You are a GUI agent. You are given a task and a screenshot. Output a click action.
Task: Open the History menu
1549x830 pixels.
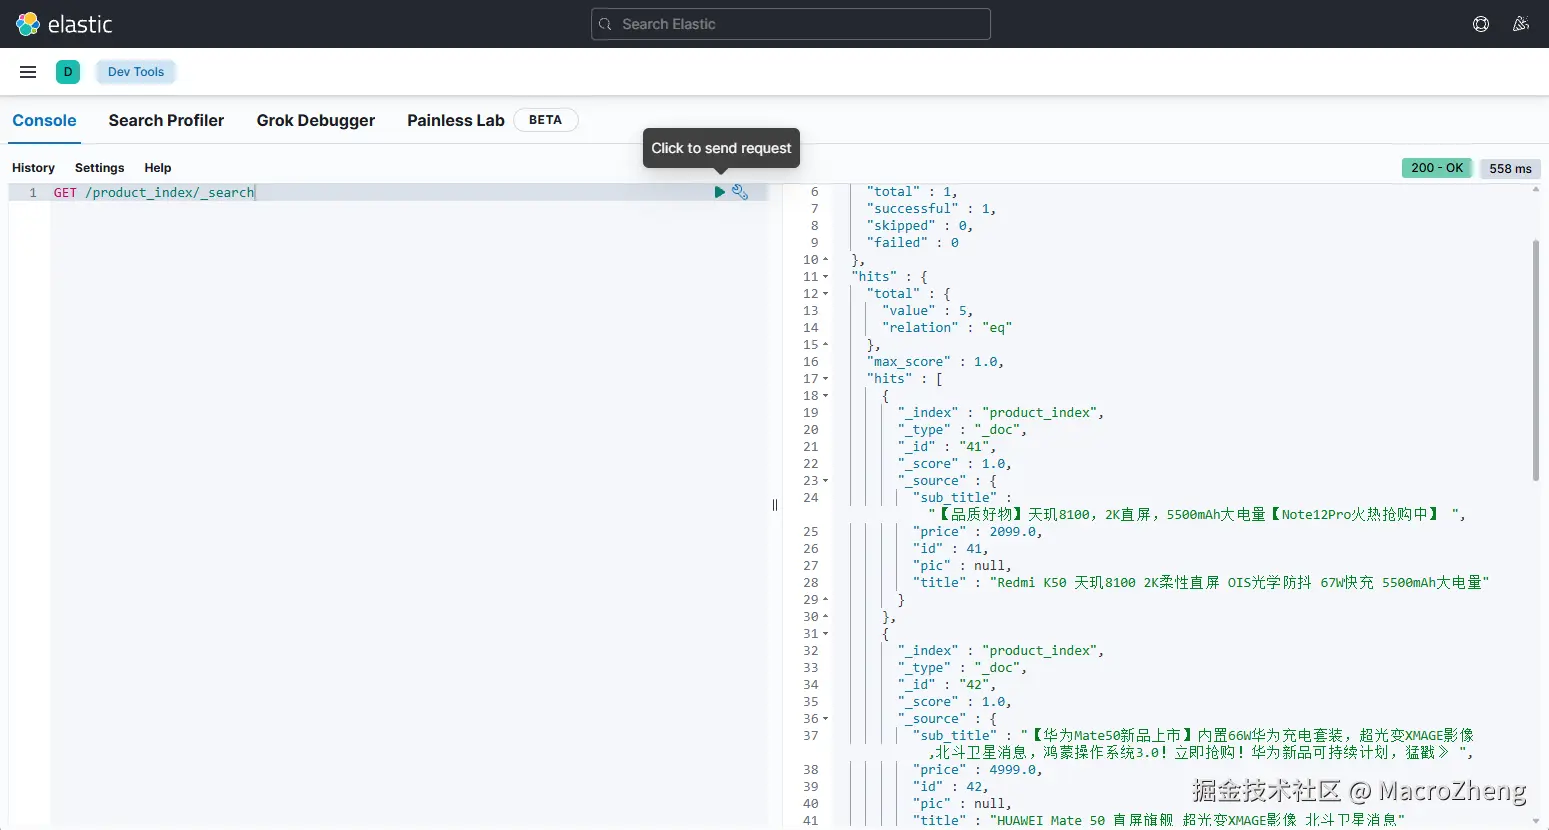click(x=33, y=168)
